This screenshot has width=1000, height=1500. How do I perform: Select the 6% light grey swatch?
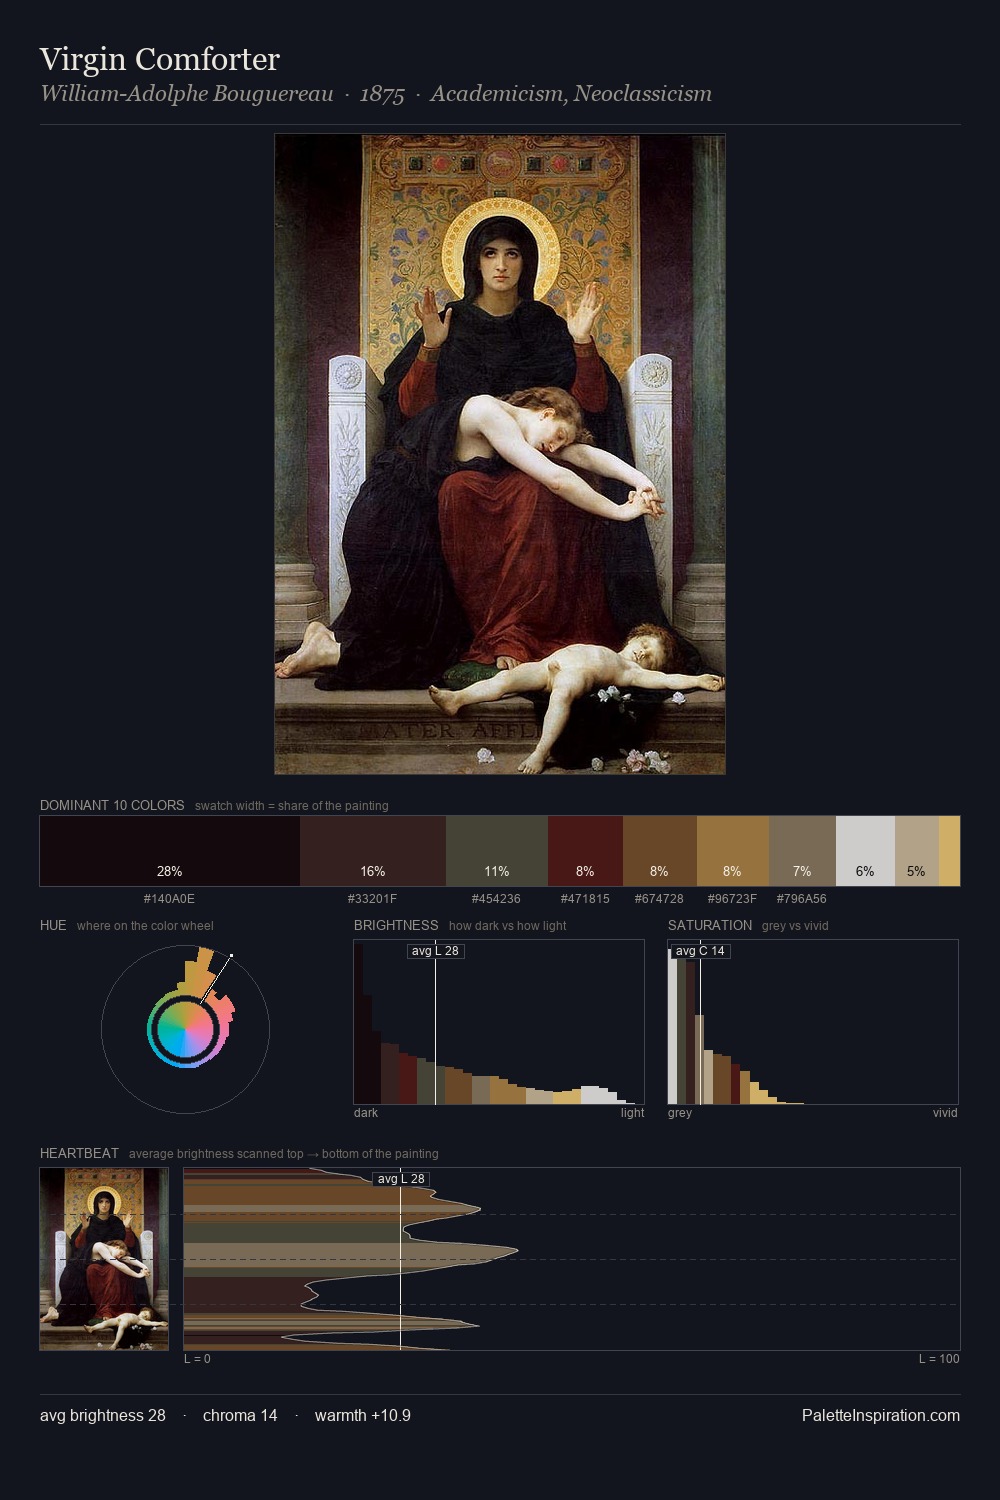click(x=865, y=851)
